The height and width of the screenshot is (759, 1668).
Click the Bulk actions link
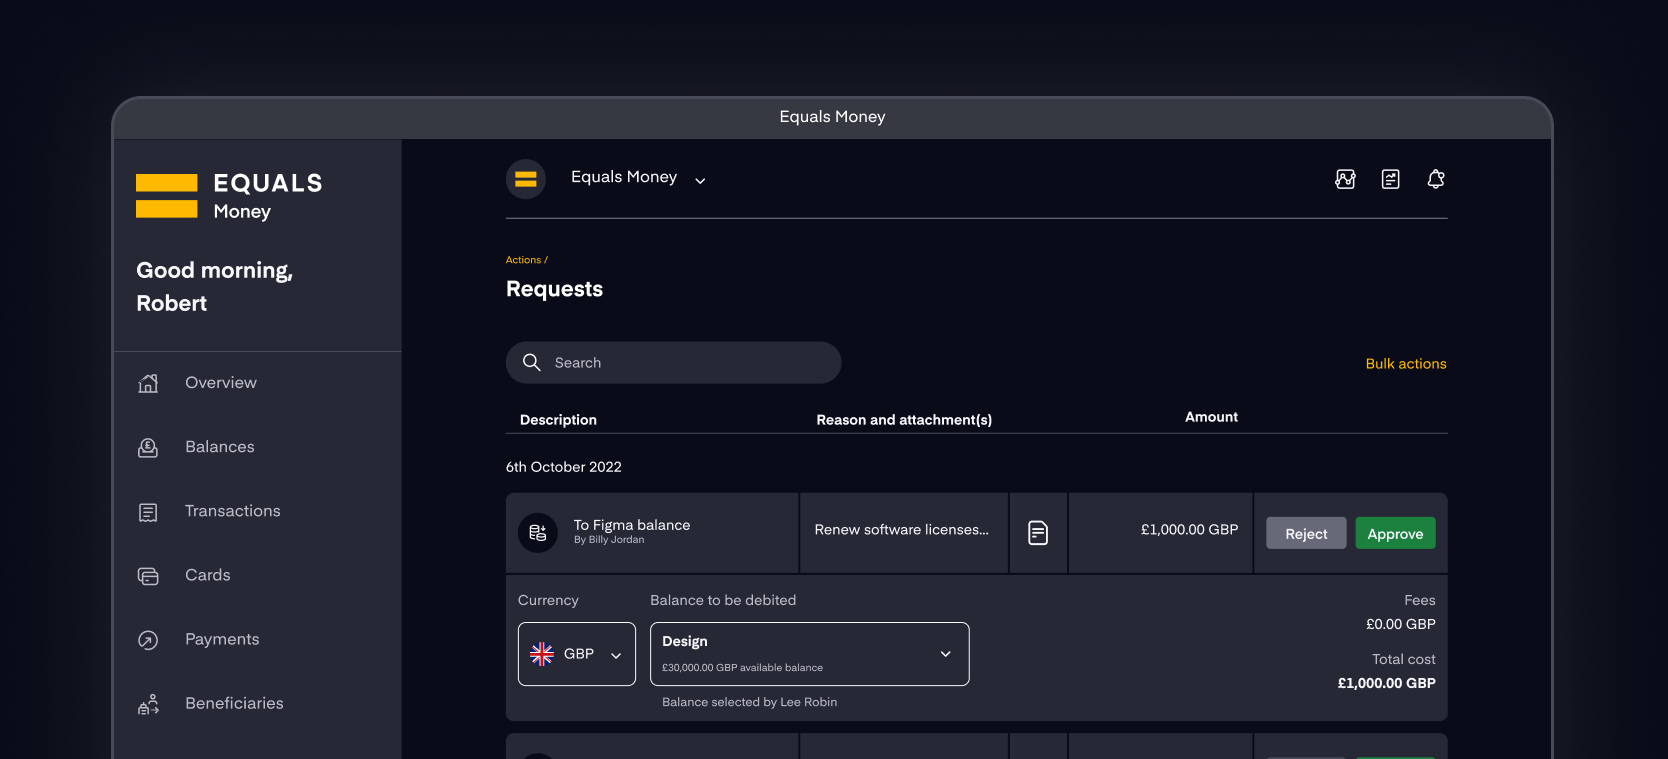1406,364
